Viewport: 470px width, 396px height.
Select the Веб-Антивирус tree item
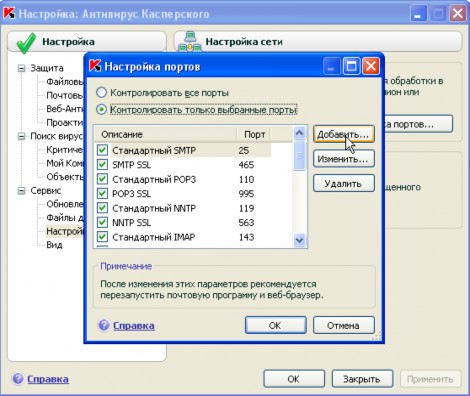point(64,109)
